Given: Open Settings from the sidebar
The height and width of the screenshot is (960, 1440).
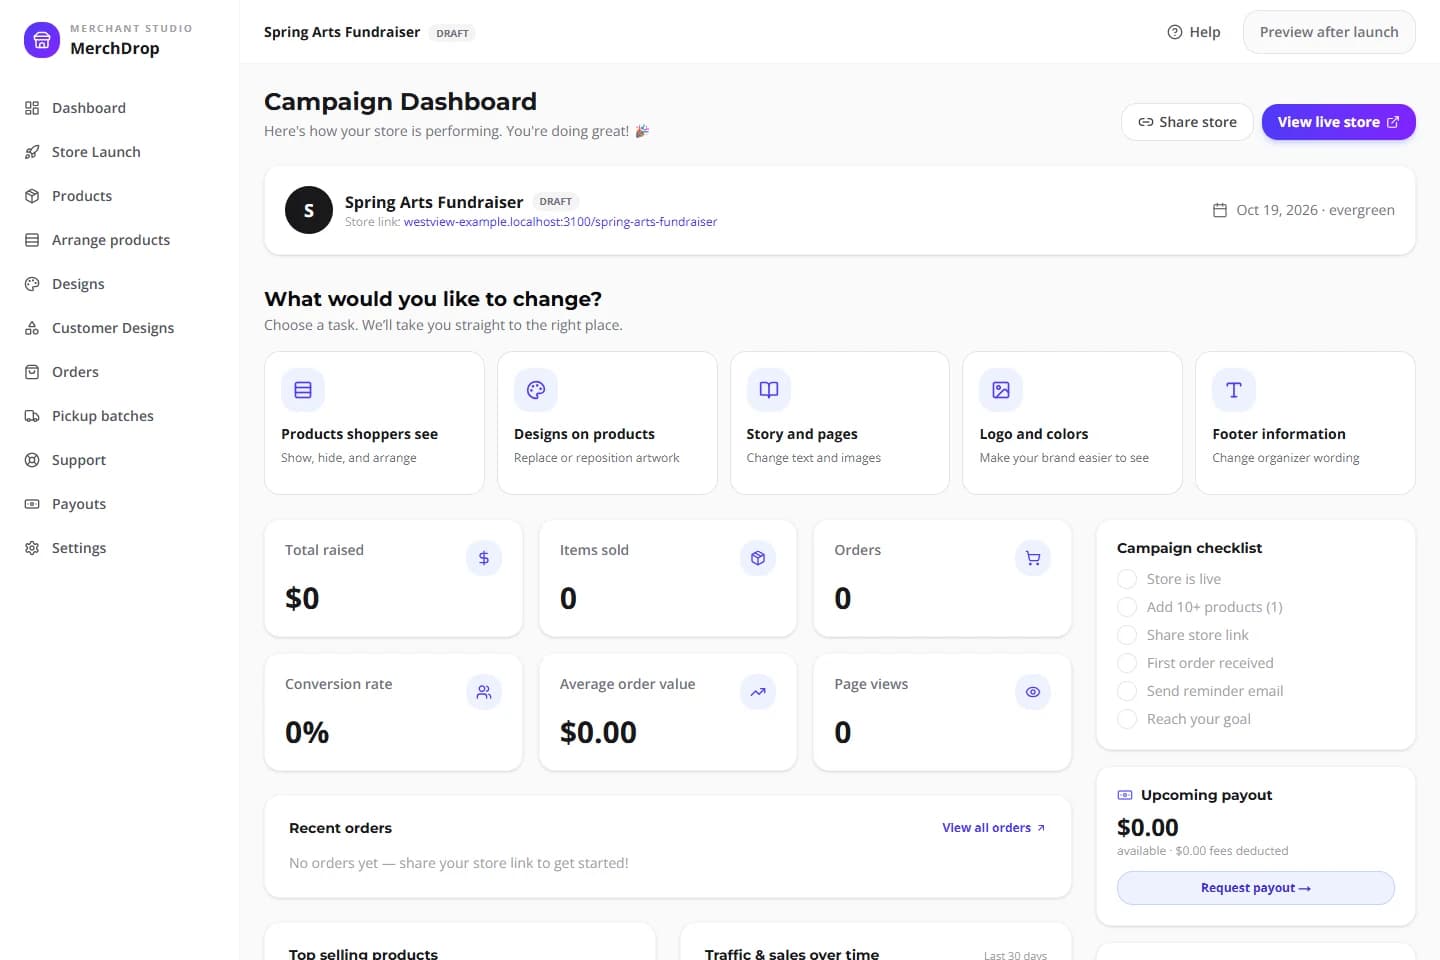Looking at the screenshot, I should tap(119, 548).
